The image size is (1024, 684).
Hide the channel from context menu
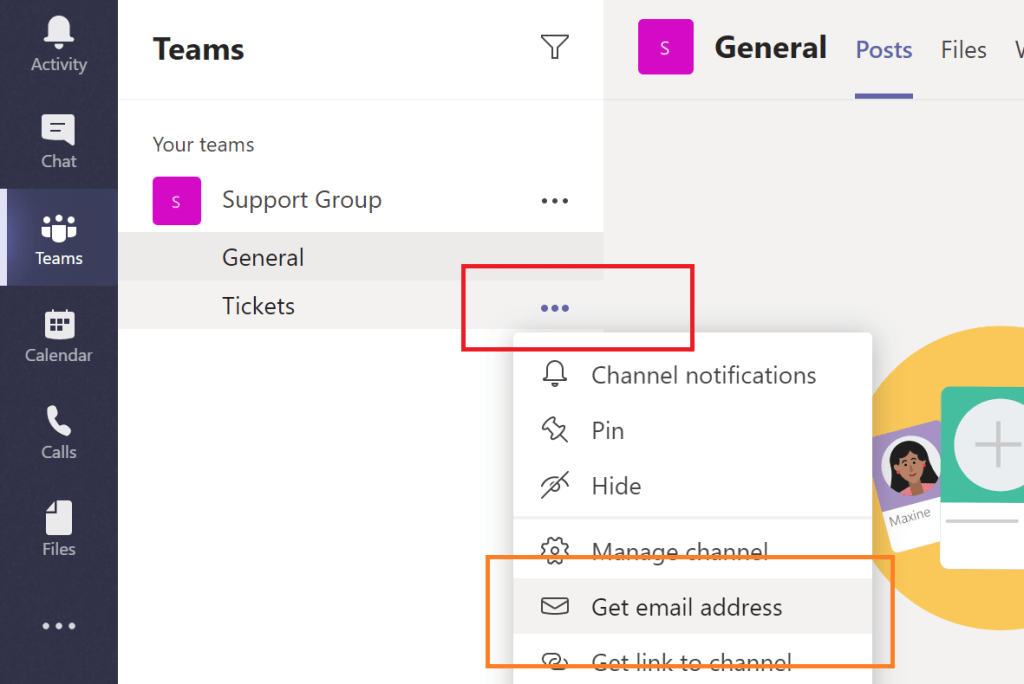coord(616,486)
